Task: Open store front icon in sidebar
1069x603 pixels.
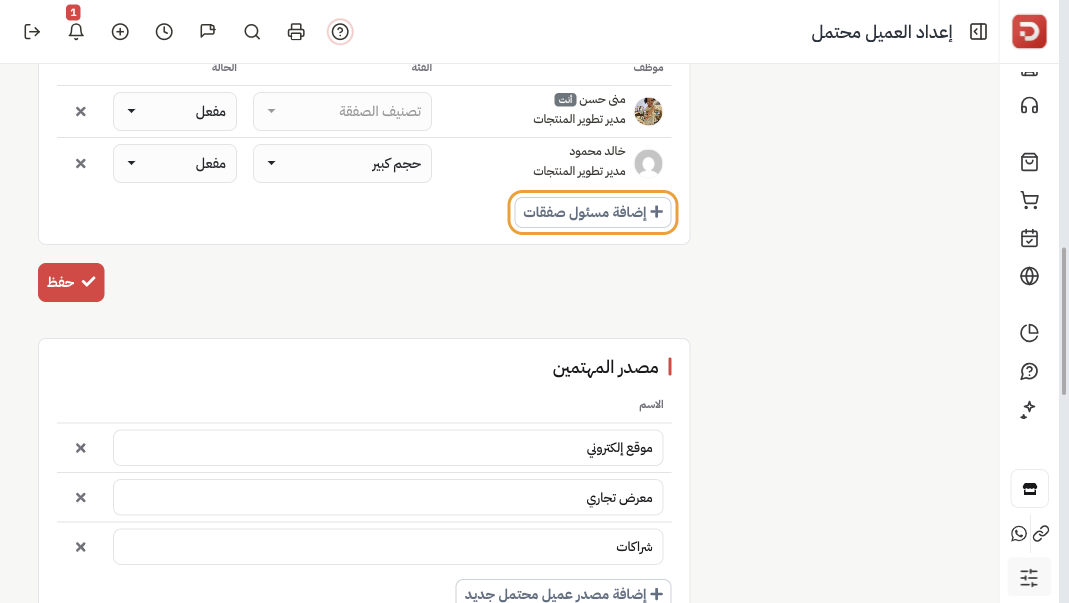Action: (1029, 489)
